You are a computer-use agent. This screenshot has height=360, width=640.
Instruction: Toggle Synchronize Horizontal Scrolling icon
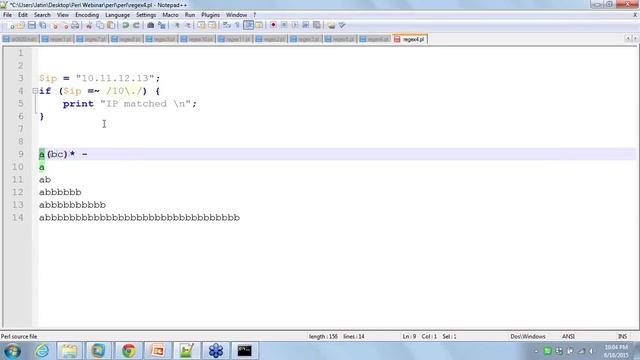tap(212, 25)
